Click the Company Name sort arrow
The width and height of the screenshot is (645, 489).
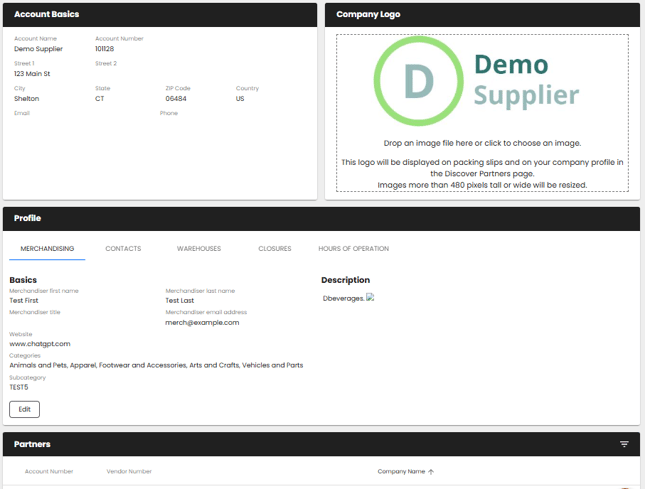pyautogui.click(x=431, y=471)
